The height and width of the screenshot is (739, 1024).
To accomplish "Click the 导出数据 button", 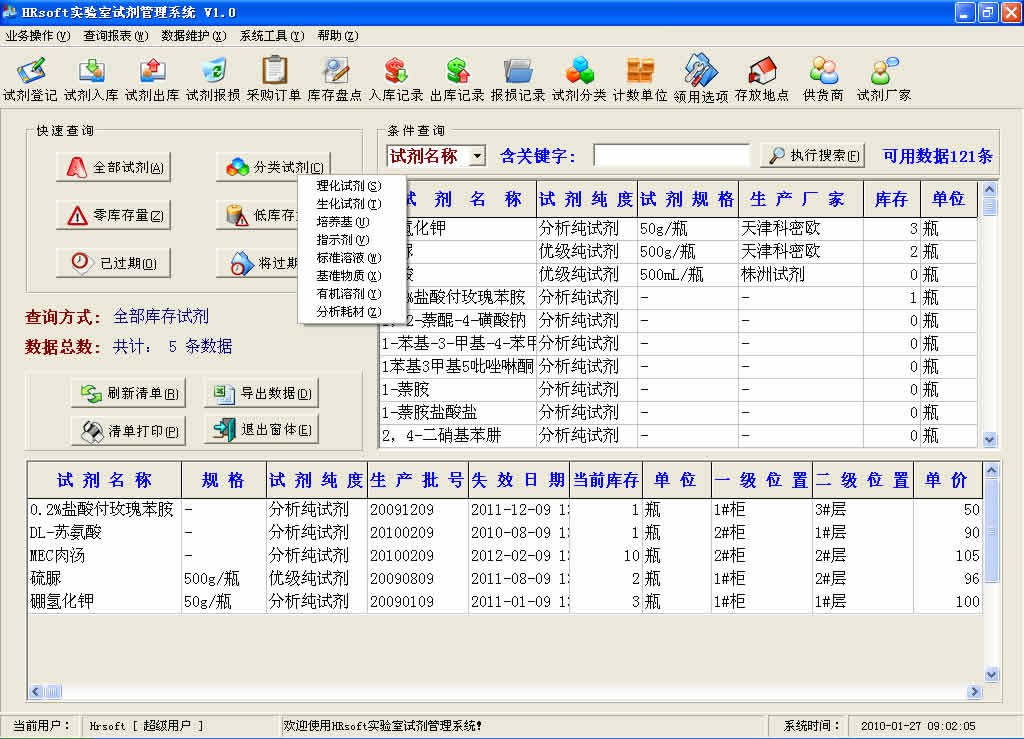I will point(261,394).
